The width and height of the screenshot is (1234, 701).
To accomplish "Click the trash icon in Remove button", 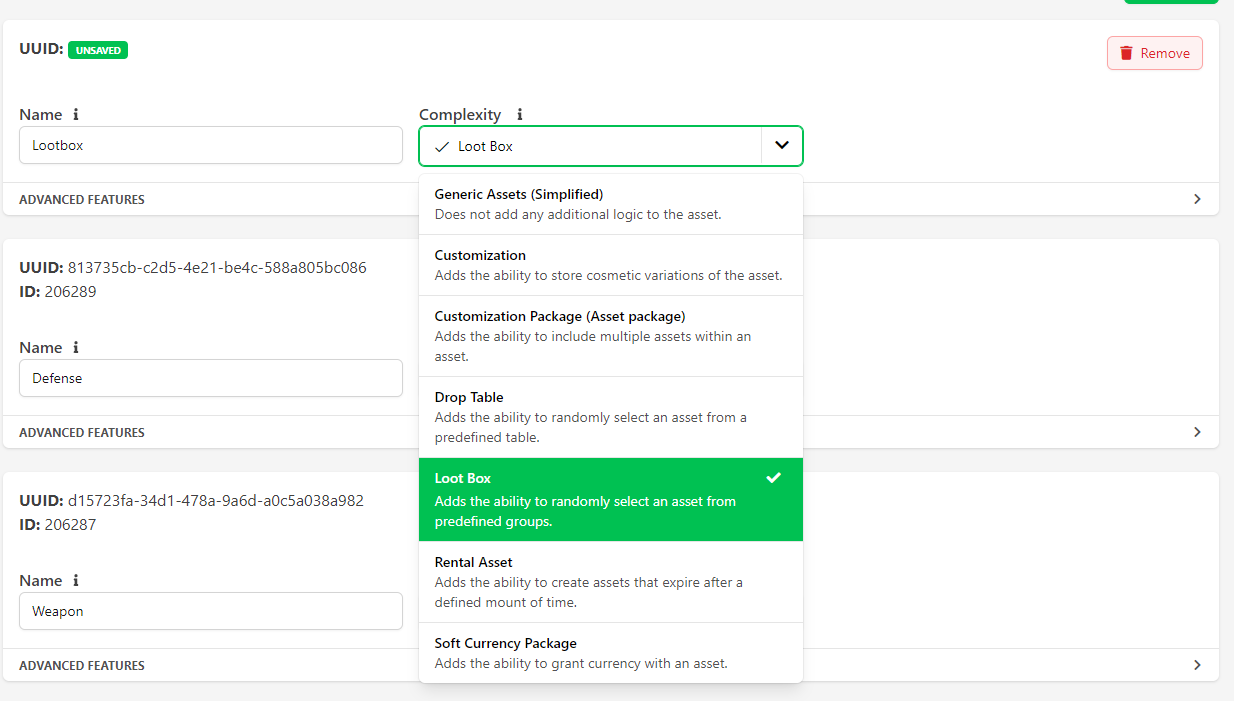I will click(x=1126, y=53).
